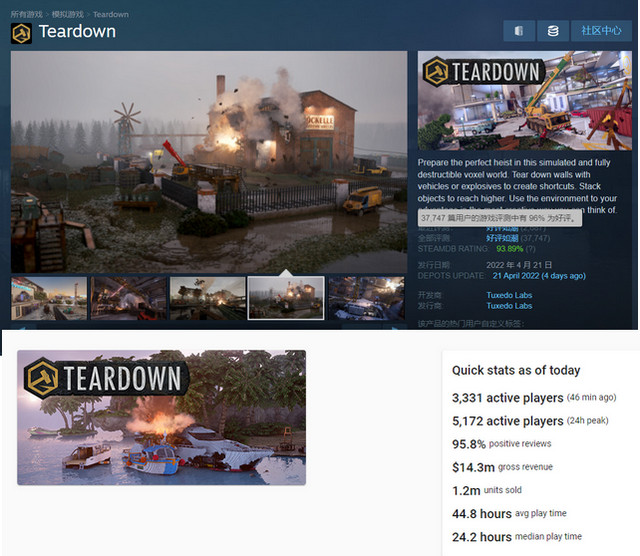Screen dimensions: 640x556
Task: Click the $14.3m gross revenue stat
Action: (502, 467)
